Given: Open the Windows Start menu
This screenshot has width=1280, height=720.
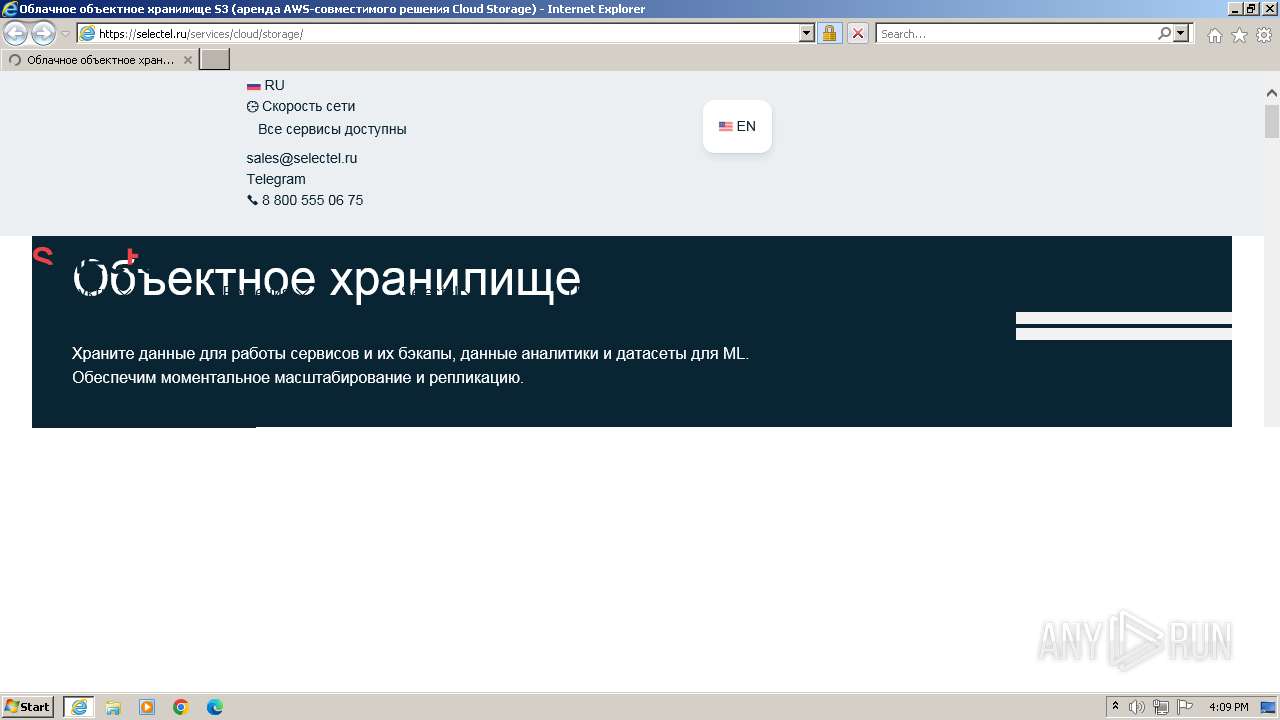Looking at the screenshot, I should 28,707.
